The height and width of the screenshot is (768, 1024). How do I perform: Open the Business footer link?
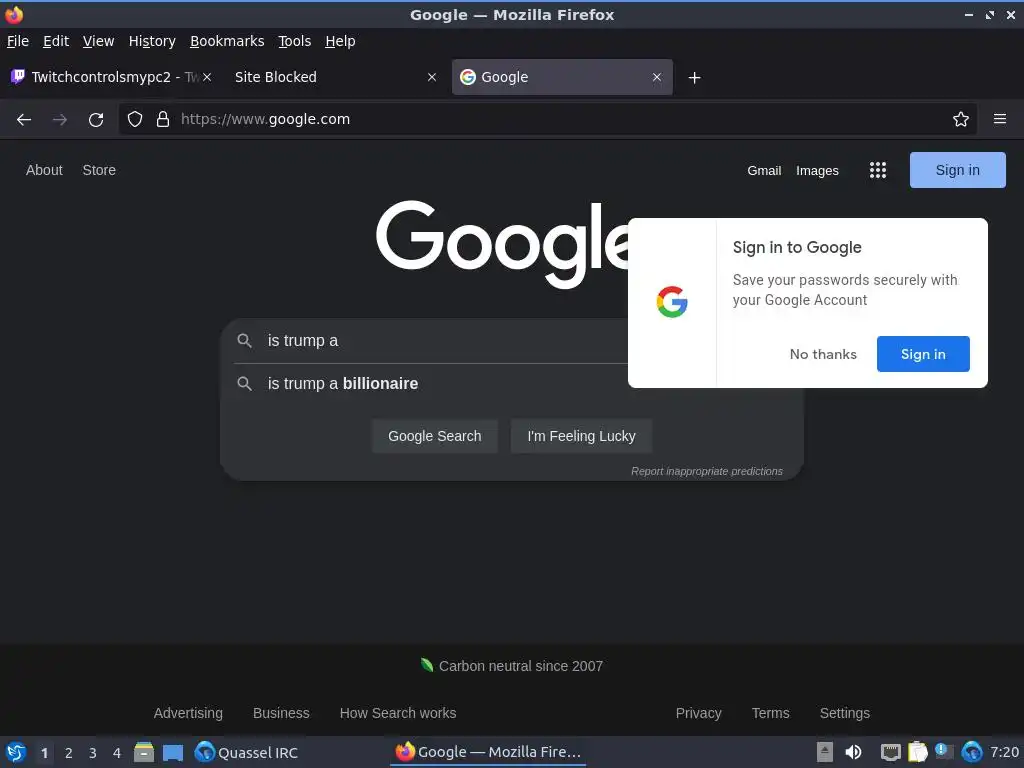coord(281,713)
